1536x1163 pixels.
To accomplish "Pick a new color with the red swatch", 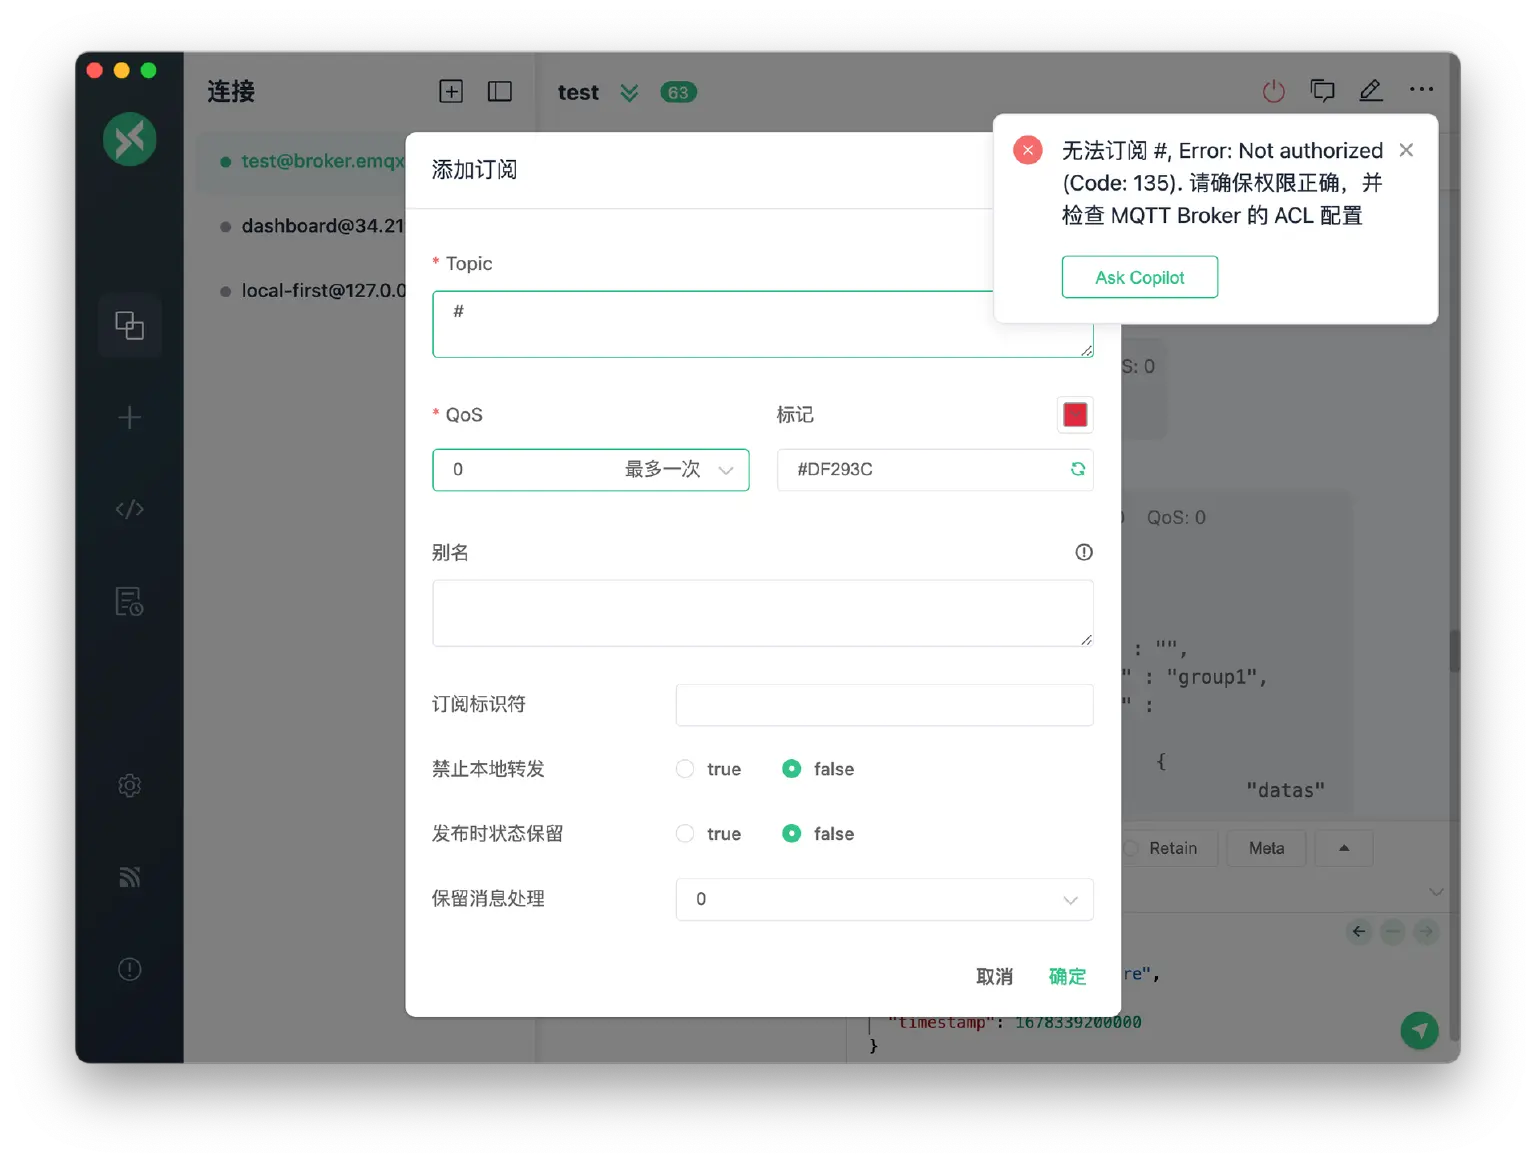I will (x=1074, y=414).
